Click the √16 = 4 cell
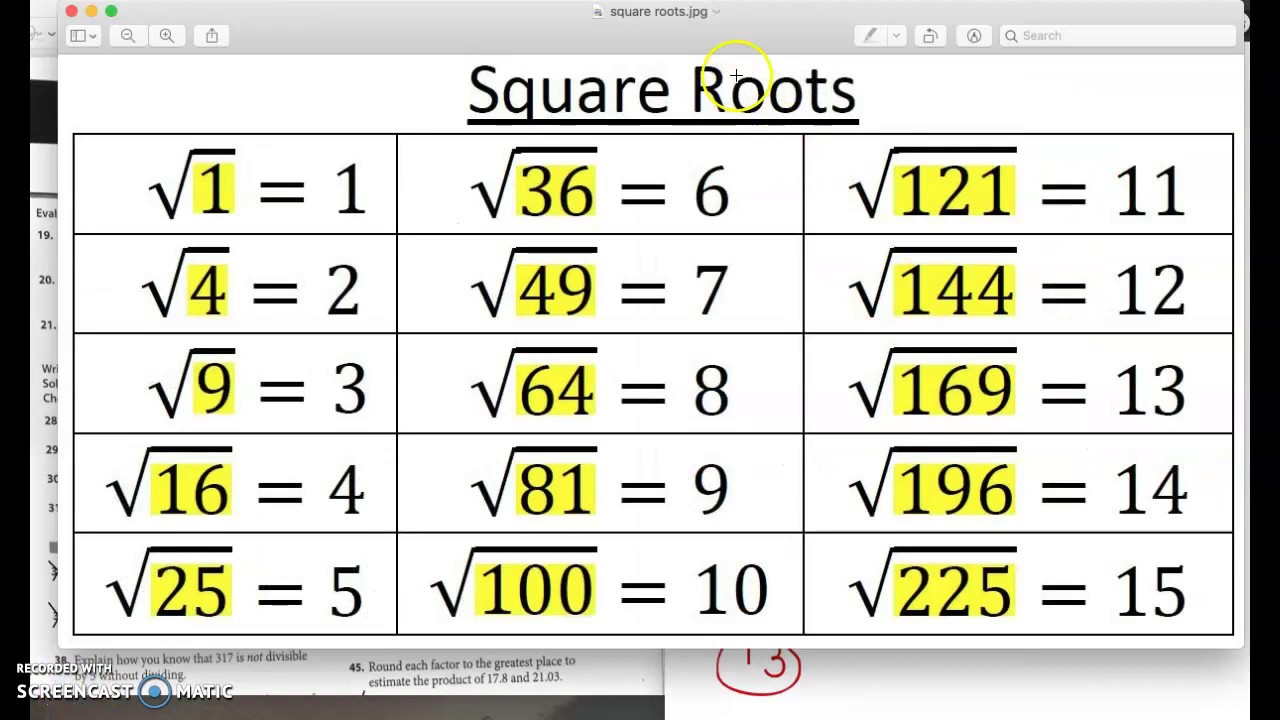This screenshot has height=720, width=1280. click(x=235, y=484)
